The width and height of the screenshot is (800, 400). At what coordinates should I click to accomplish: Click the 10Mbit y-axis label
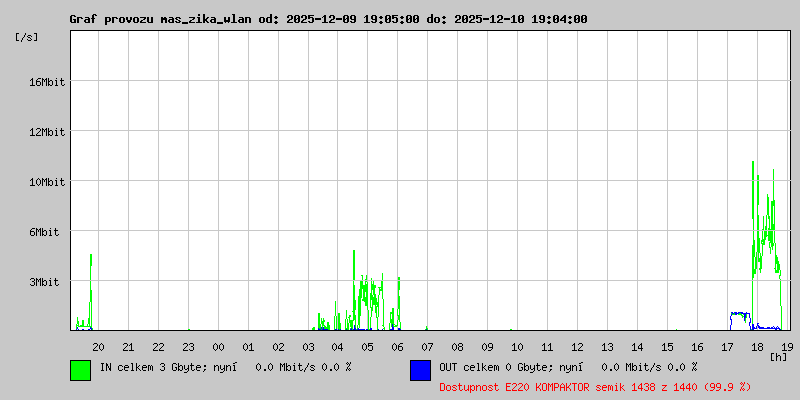click(x=46, y=182)
